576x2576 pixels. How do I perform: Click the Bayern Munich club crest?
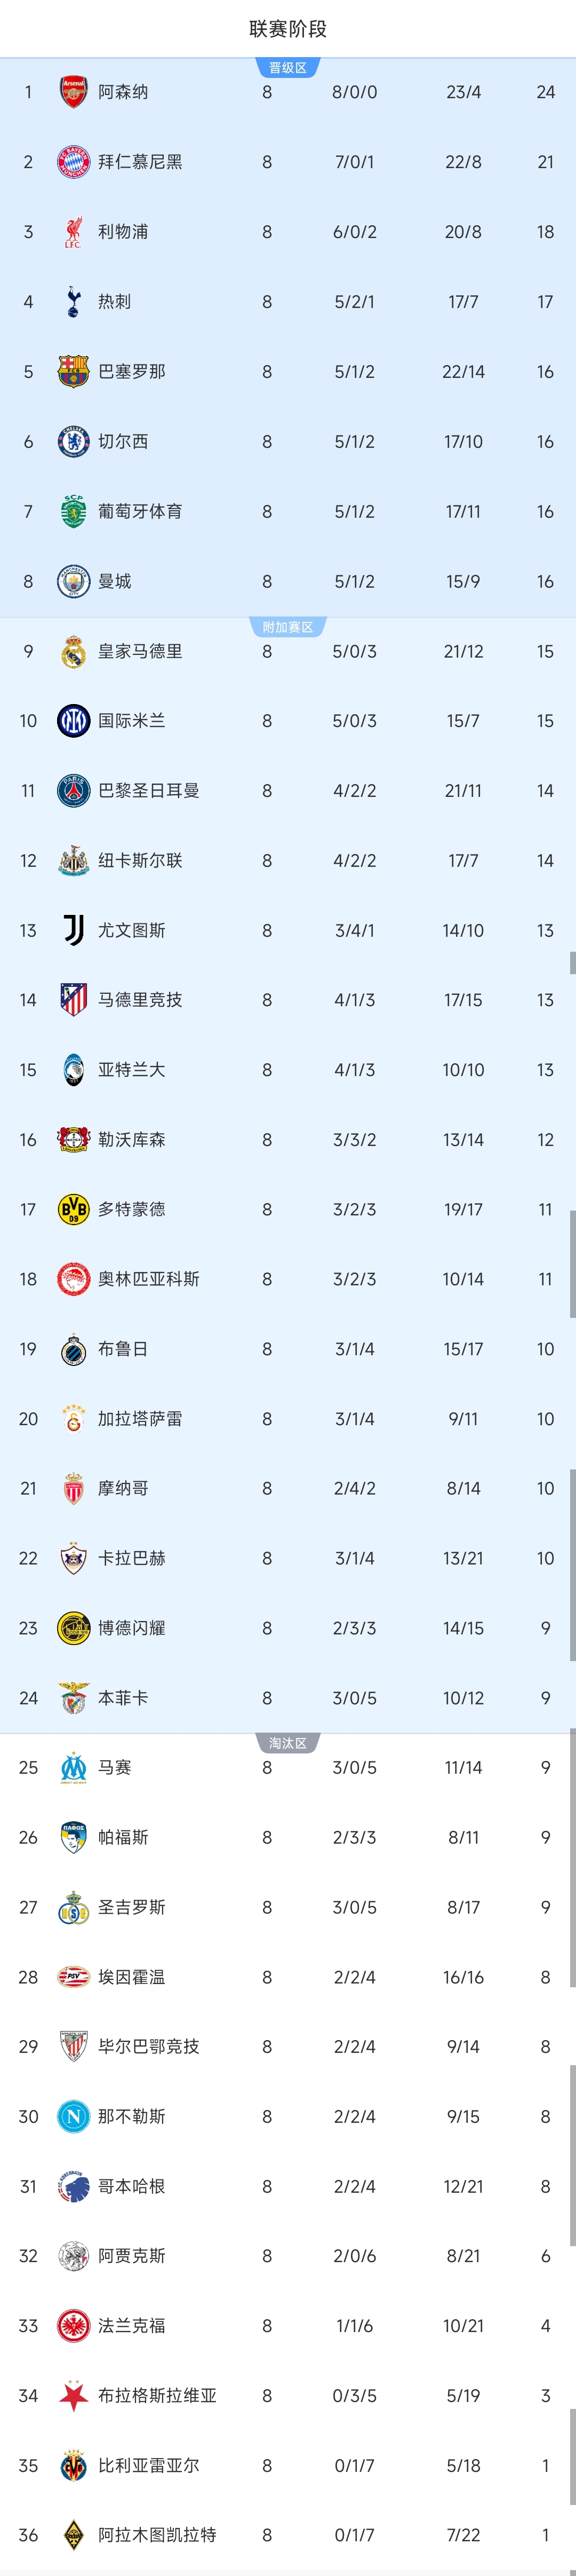click(x=73, y=162)
